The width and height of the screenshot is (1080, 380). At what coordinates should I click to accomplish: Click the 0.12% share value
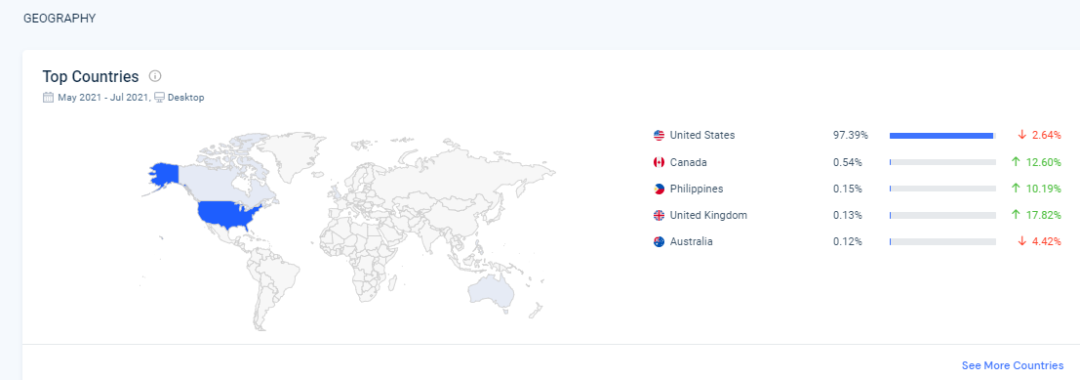(847, 242)
